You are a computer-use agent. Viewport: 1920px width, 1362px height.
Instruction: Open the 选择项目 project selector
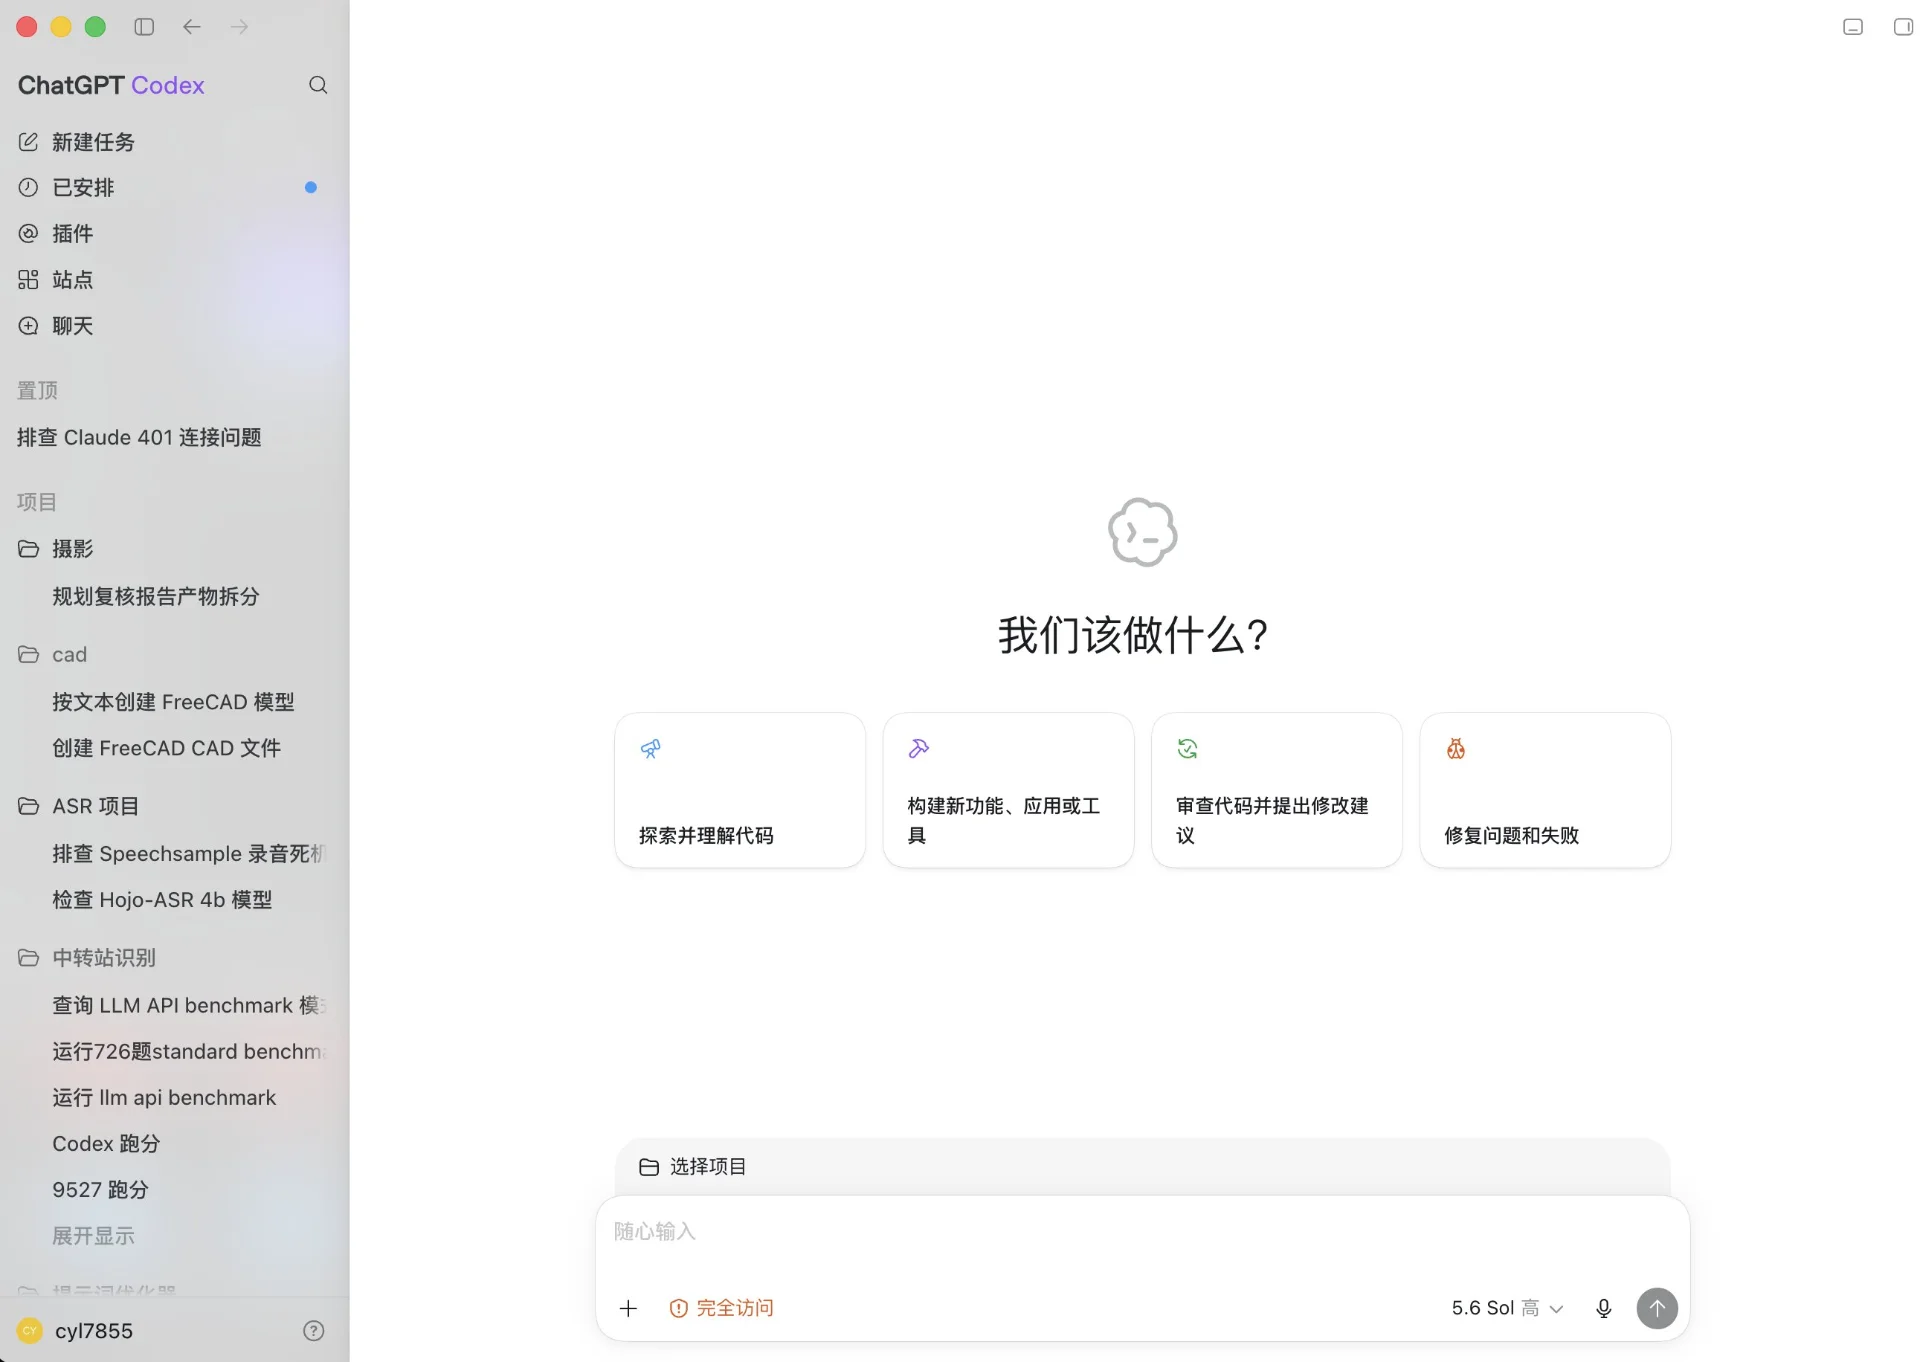[693, 1167]
